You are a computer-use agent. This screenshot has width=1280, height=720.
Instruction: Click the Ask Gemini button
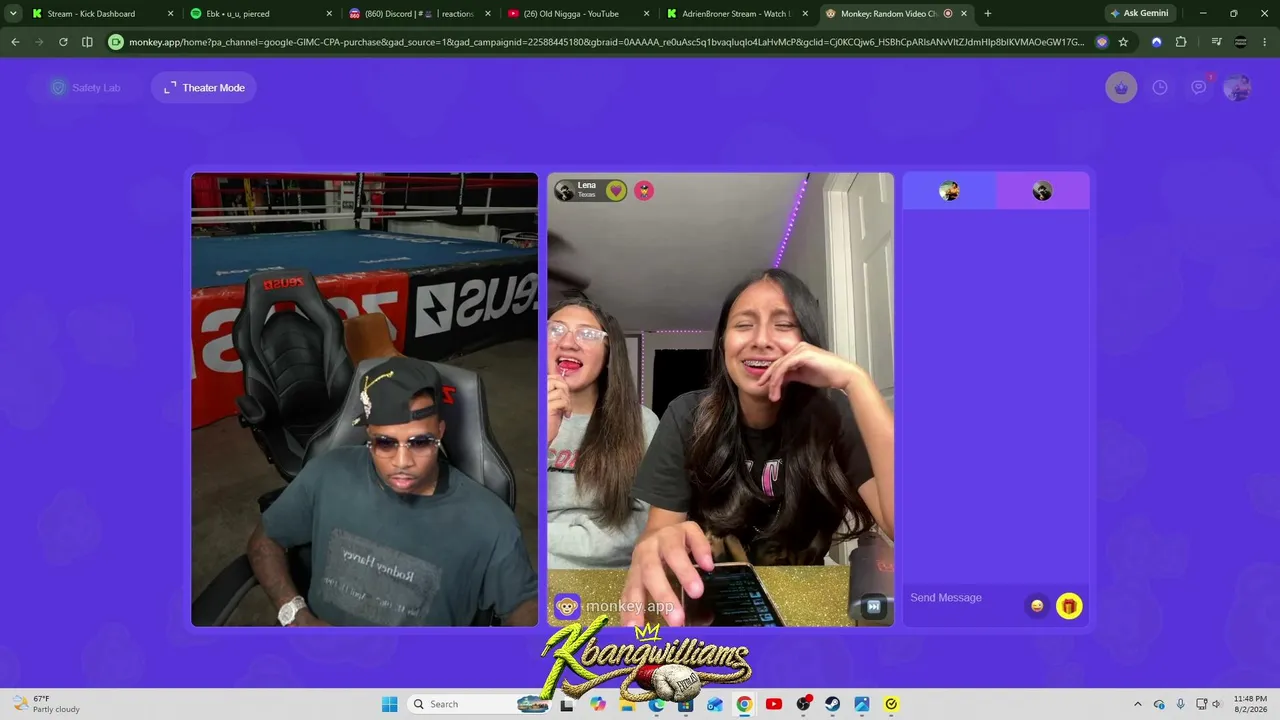click(x=1139, y=14)
